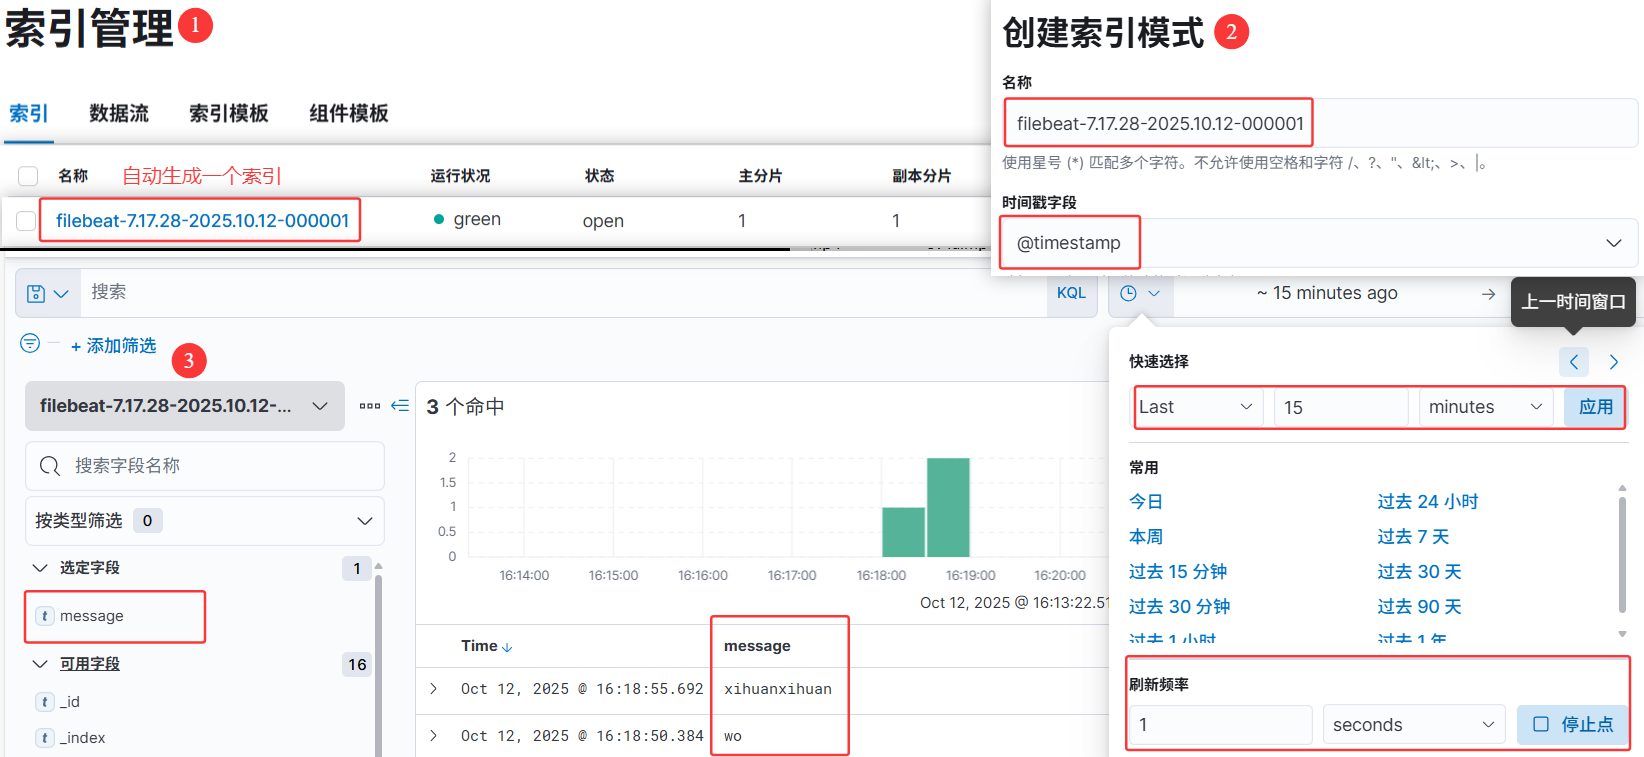Viewport: 1644px width, 757px height.
Task: Click the 副本分片 column header
Action: 921,176
